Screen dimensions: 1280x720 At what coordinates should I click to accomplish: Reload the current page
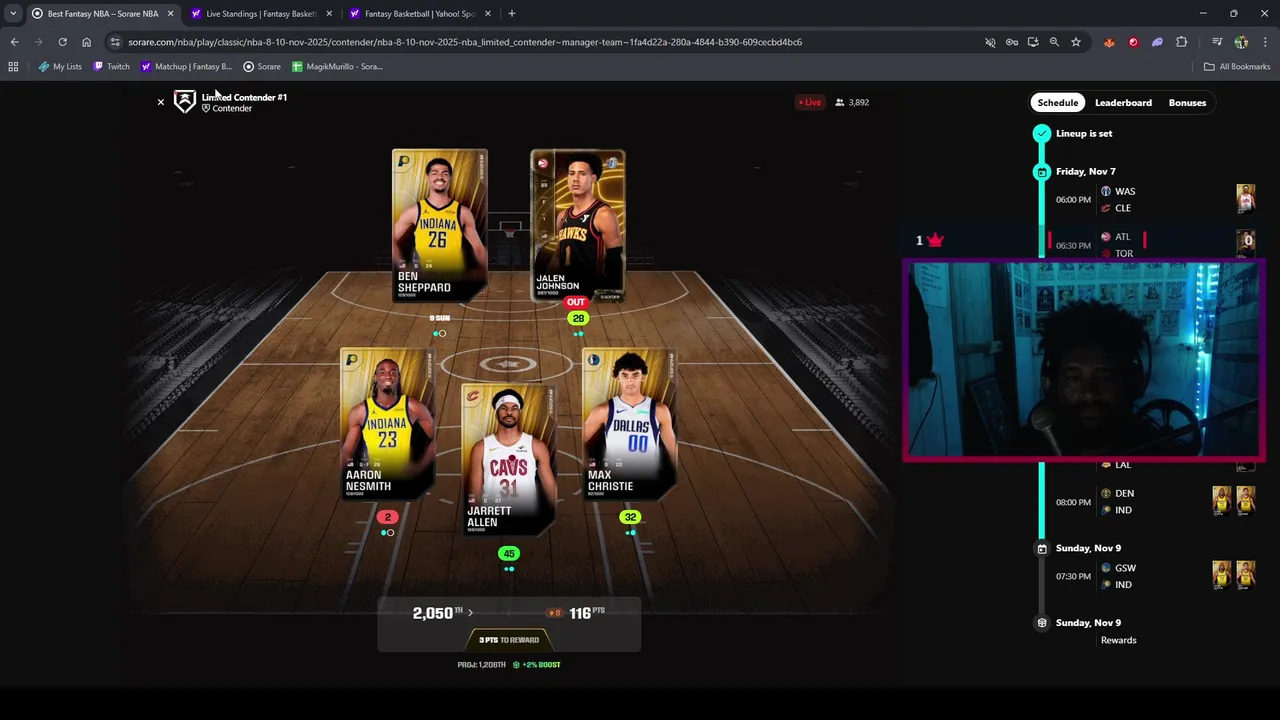[x=62, y=42]
